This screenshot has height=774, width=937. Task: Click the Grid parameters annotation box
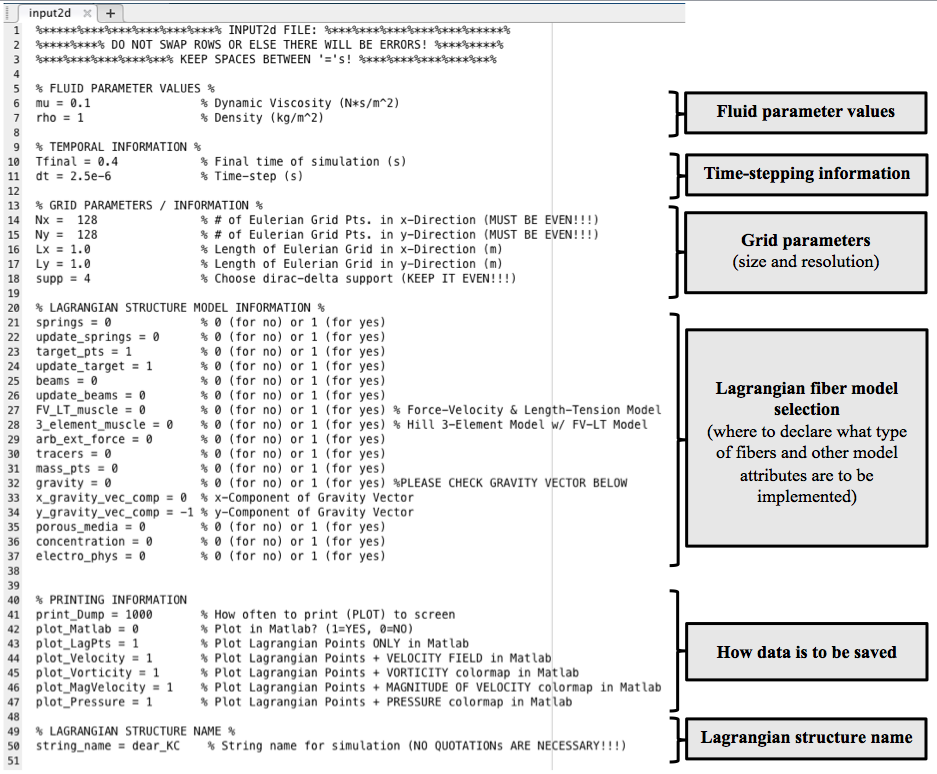(x=805, y=251)
